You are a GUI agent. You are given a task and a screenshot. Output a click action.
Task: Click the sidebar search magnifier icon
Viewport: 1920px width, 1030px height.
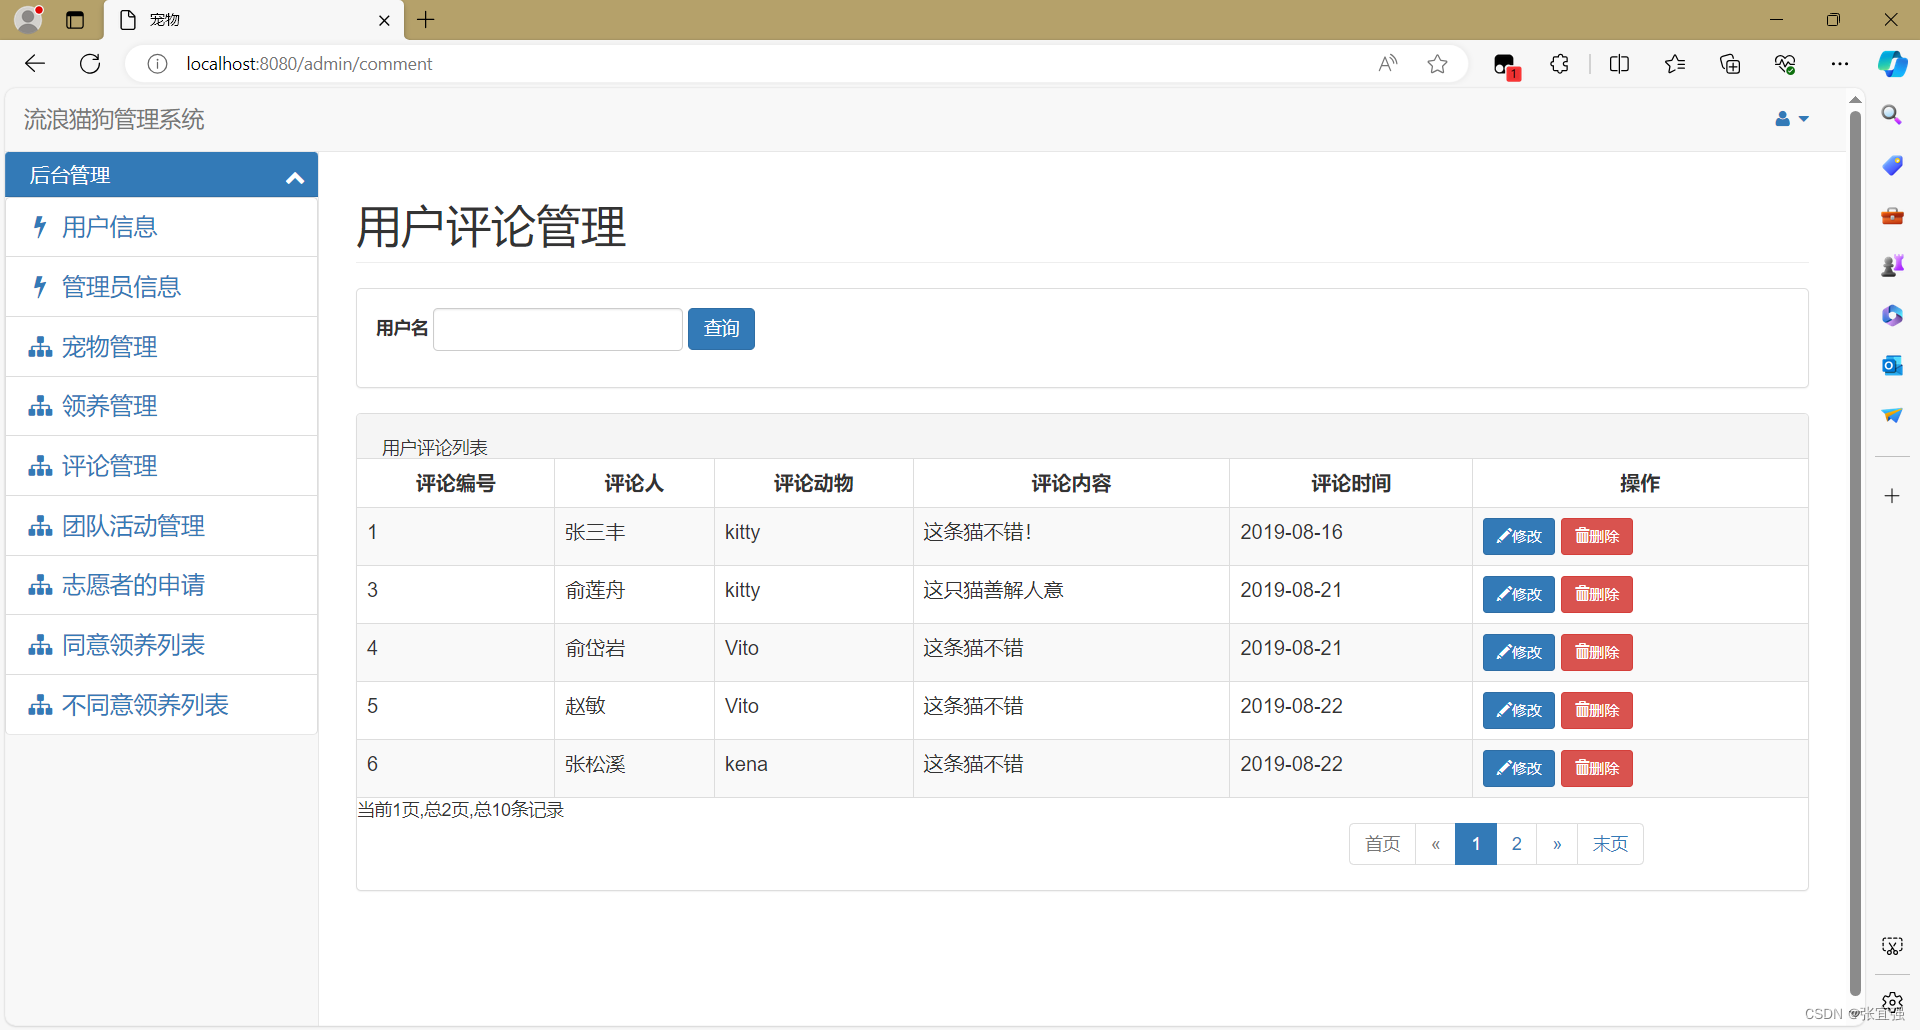click(1892, 115)
